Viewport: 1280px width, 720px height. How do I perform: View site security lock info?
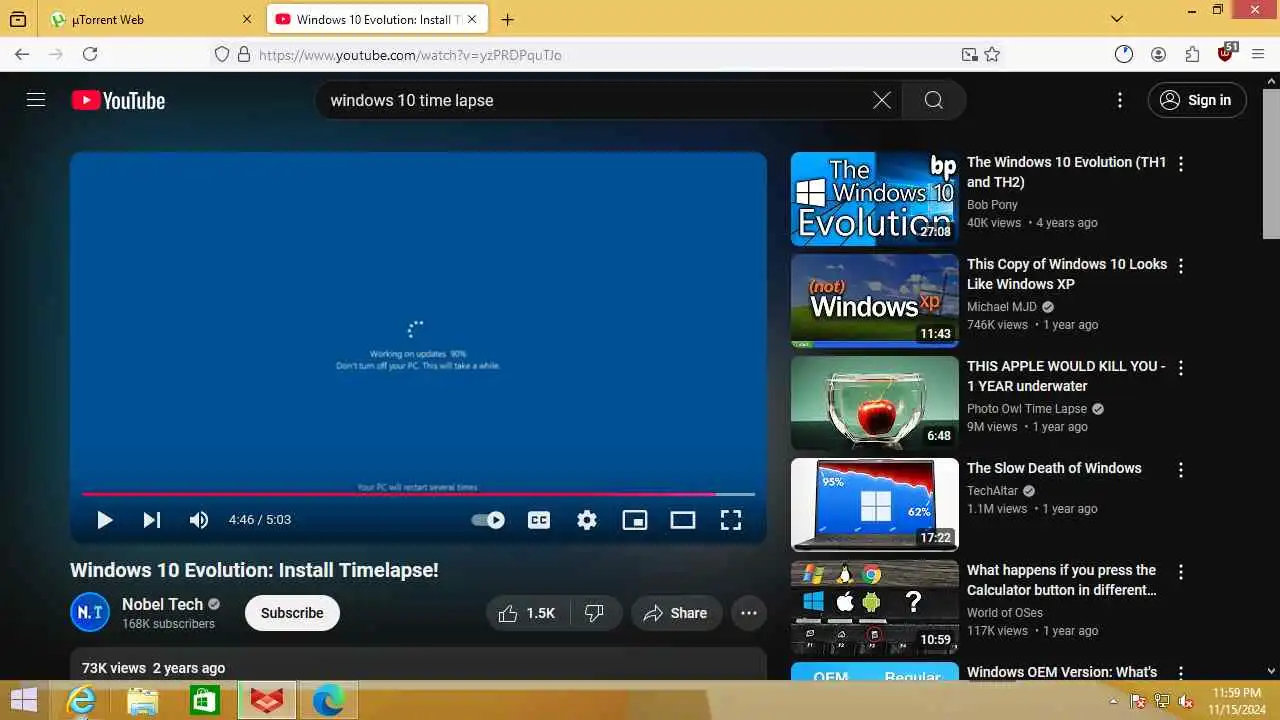coord(244,55)
